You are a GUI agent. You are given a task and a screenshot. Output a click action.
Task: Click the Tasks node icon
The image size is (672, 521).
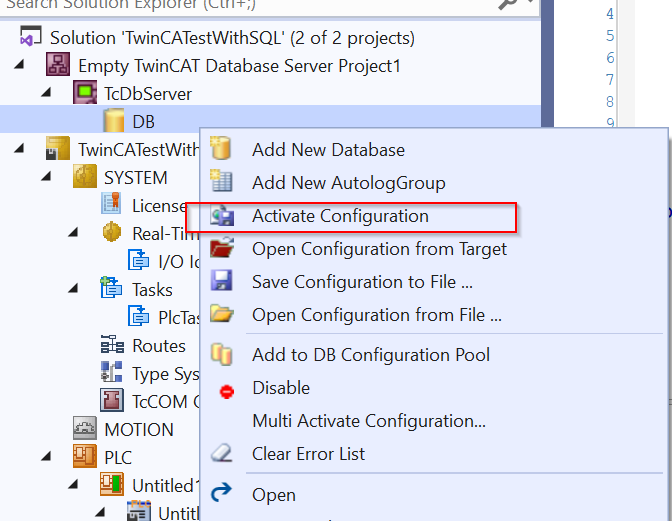pyautogui.click(x=111, y=287)
